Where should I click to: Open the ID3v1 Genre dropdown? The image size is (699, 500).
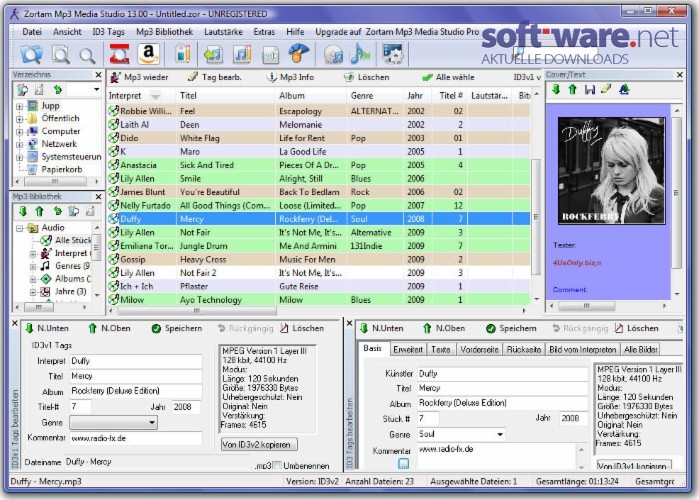tap(152, 422)
